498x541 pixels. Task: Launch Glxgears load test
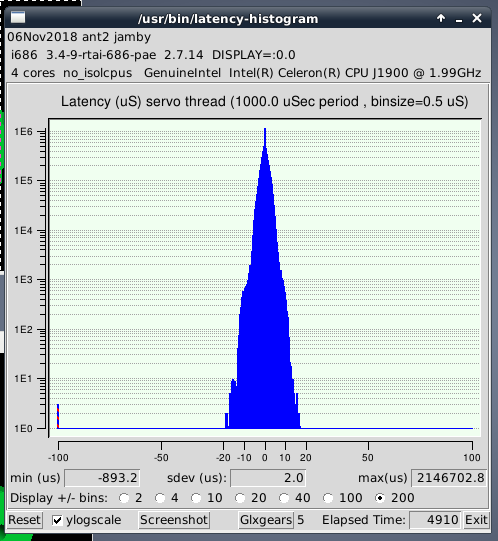266,520
